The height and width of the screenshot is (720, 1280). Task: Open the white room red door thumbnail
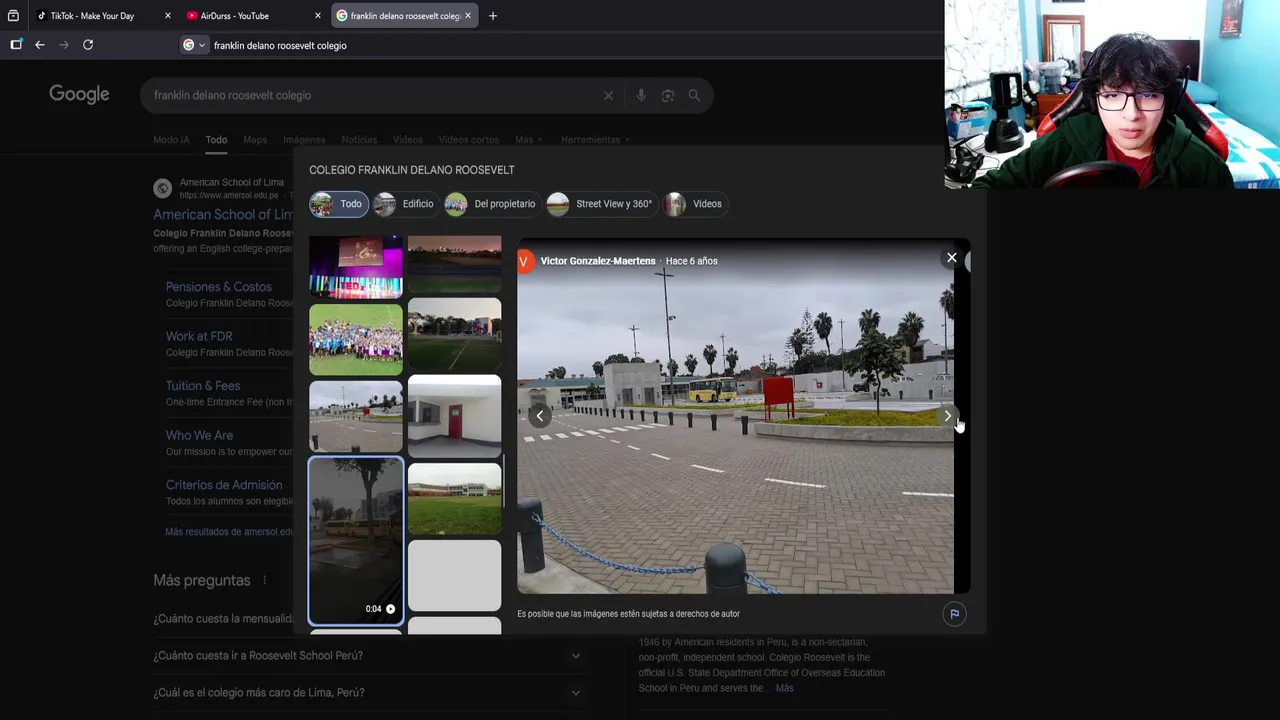[454, 416]
